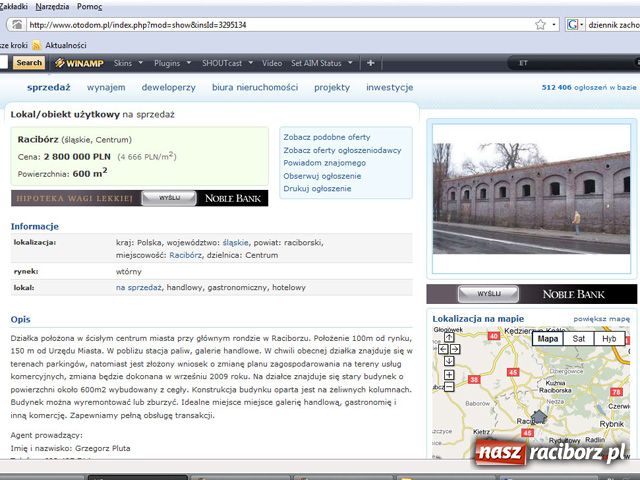Pan the map up with arrow button
640x480 pixels.
pyautogui.click(x=449, y=338)
